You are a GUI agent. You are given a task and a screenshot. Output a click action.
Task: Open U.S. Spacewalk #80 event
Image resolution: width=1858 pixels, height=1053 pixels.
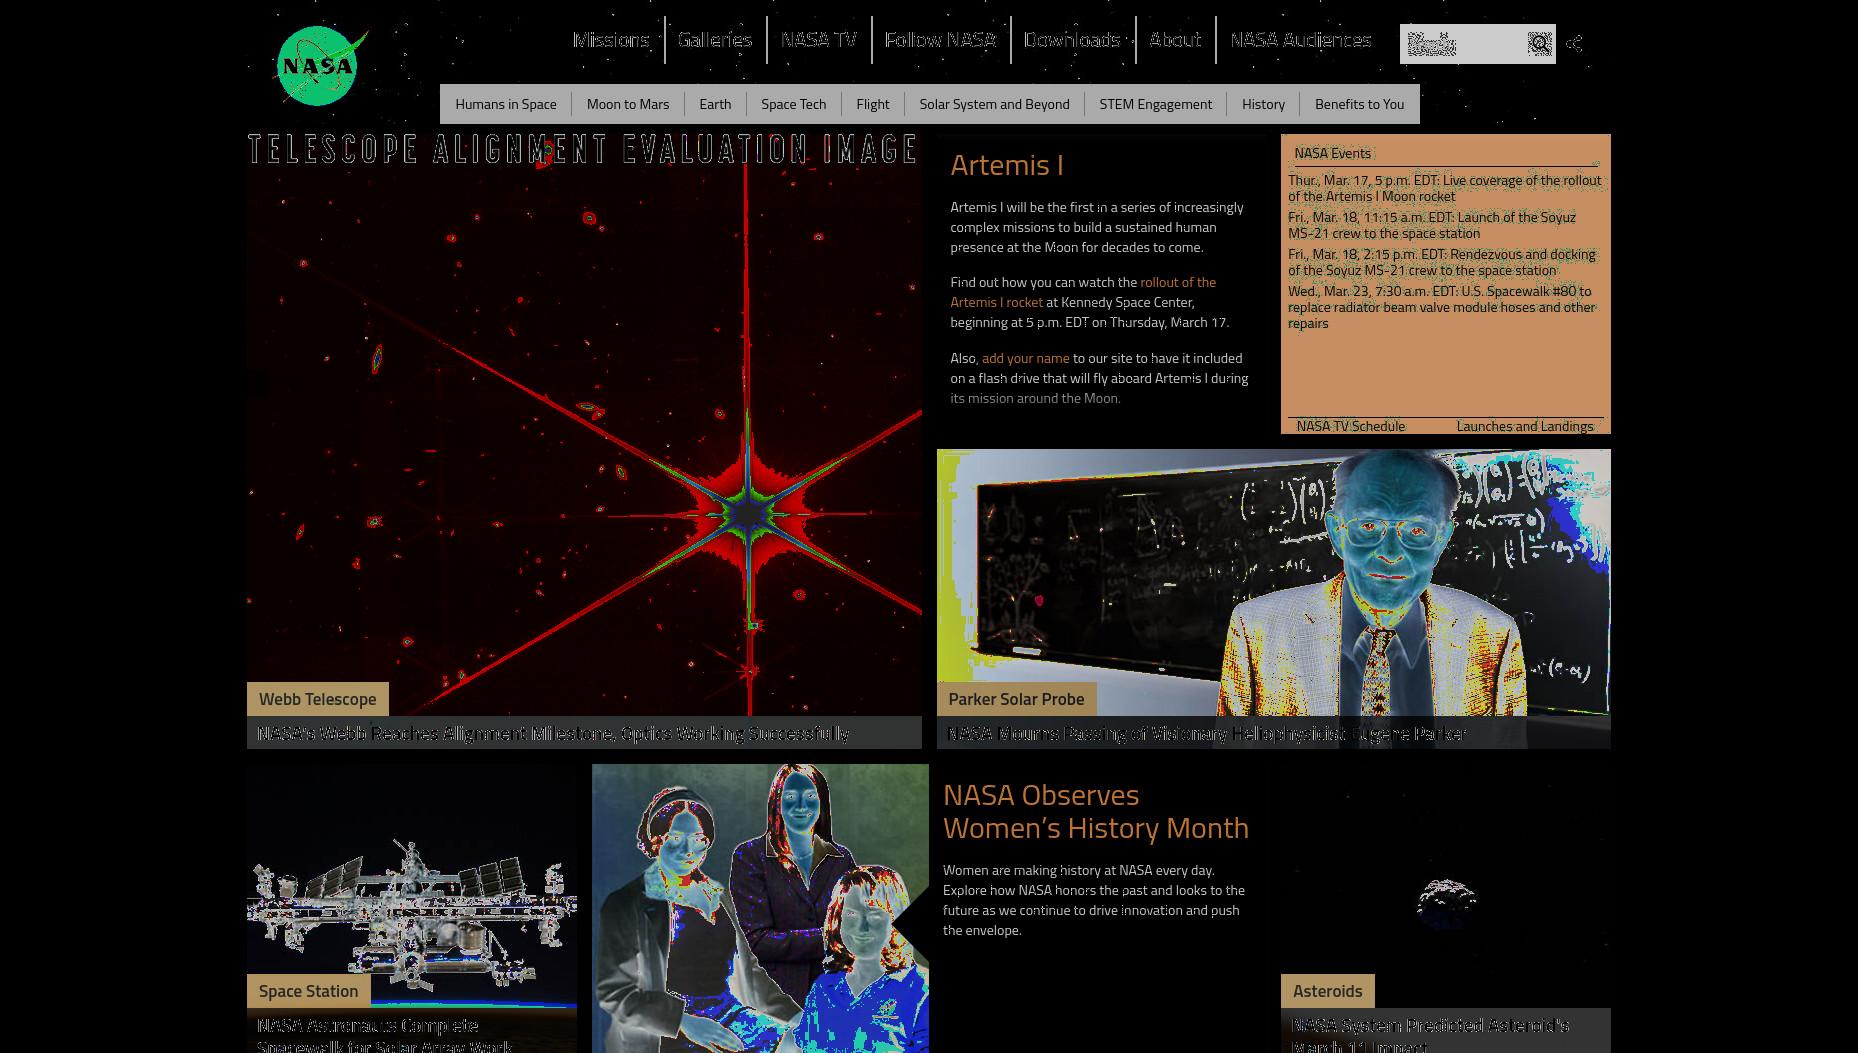1442,307
